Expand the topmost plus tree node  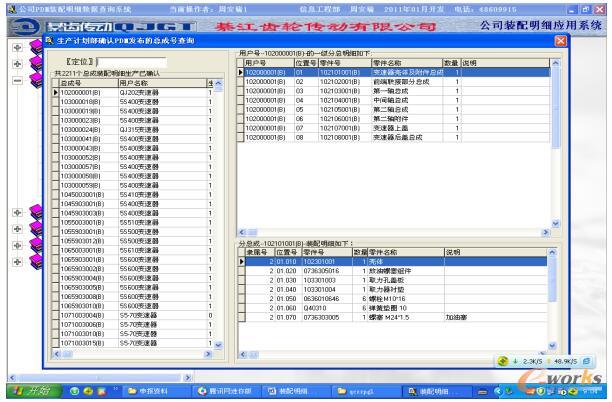tap(18, 48)
